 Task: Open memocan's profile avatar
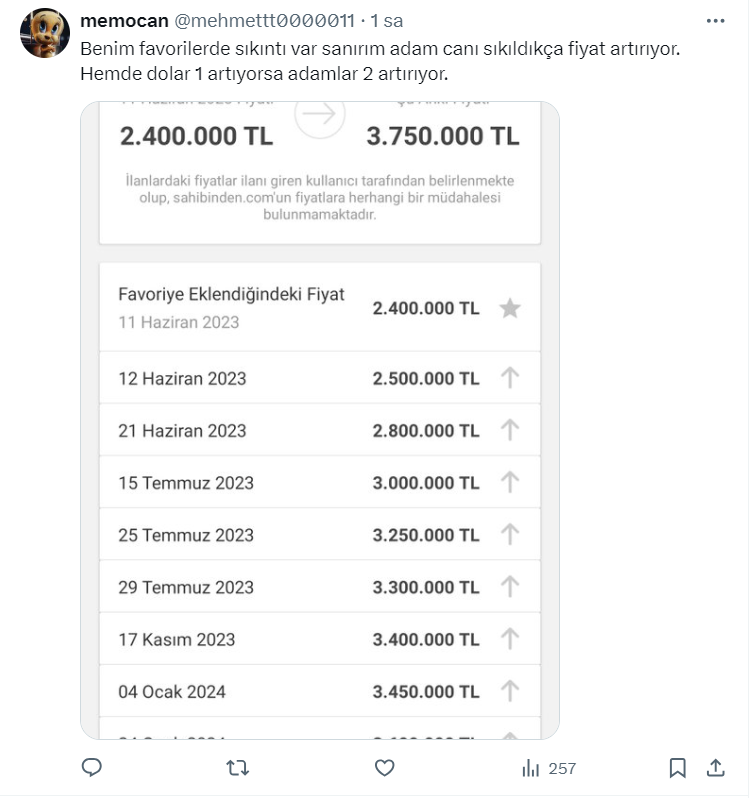pos(45,33)
